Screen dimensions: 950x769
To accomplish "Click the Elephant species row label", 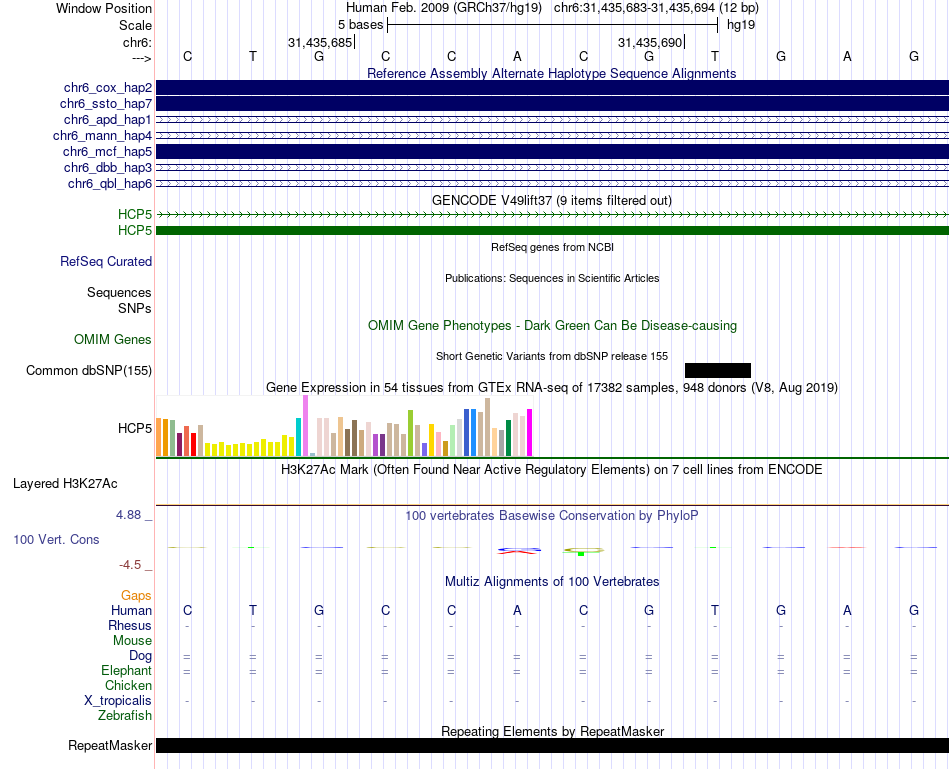I will [x=126, y=670].
